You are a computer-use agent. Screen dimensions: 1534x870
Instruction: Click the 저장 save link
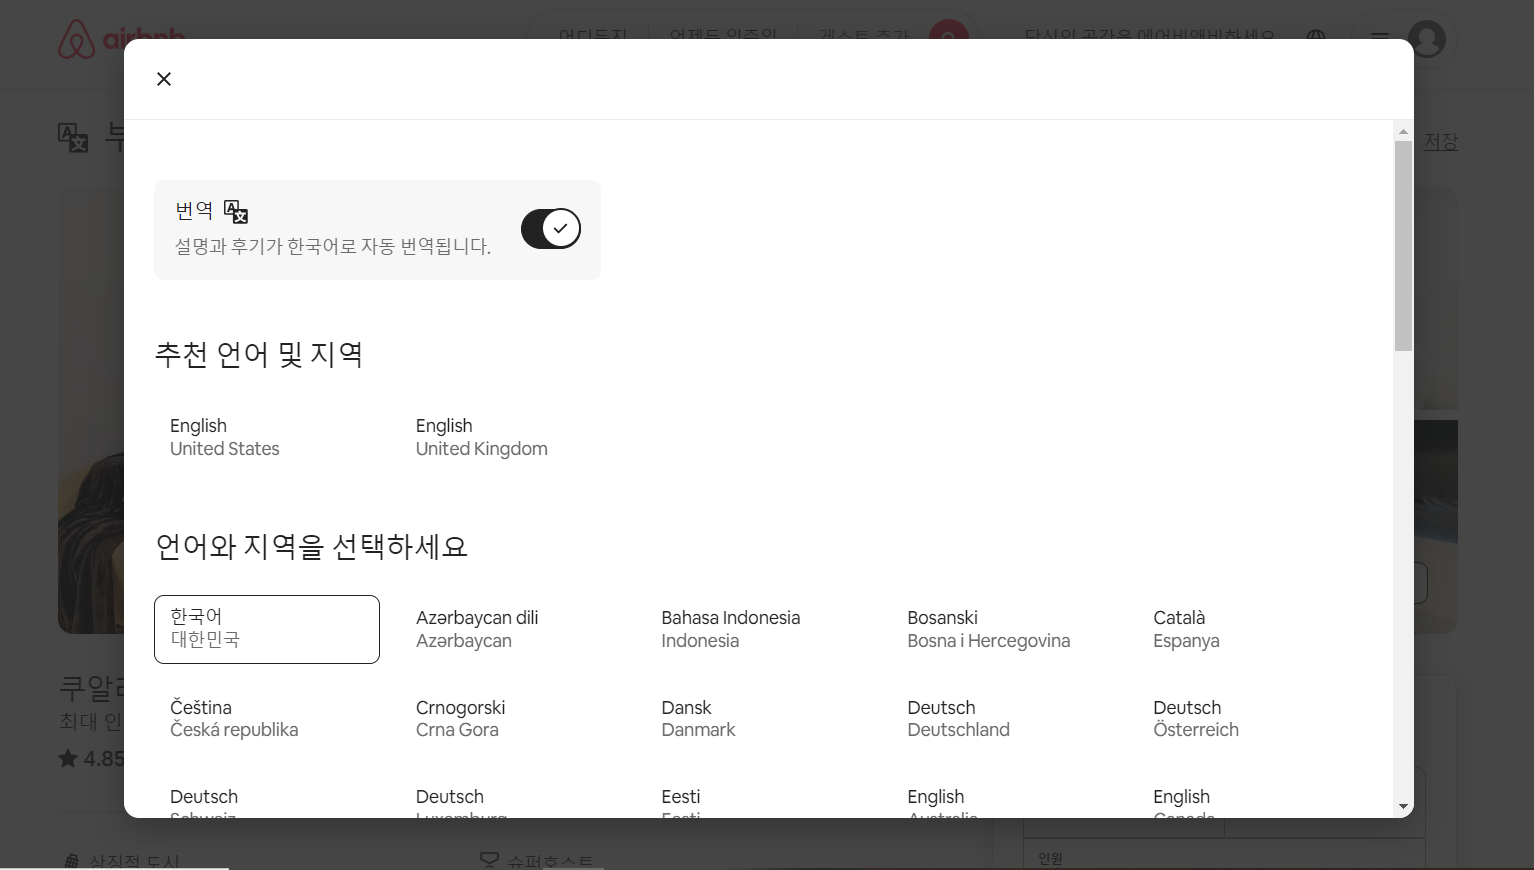pos(1440,141)
